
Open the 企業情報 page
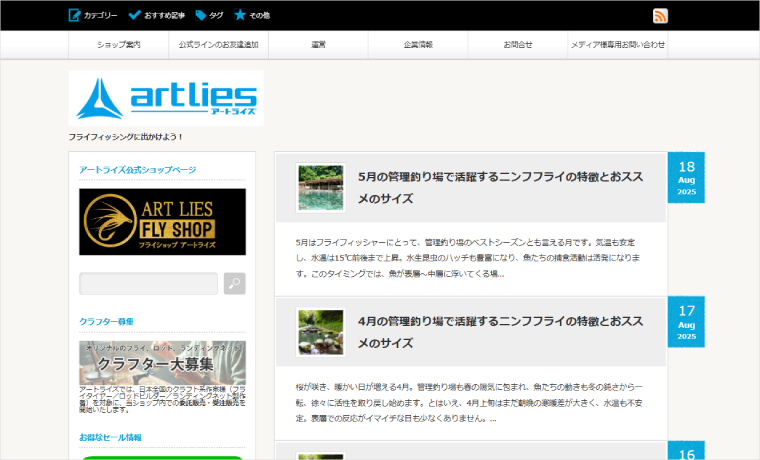pyautogui.click(x=418, y=45)
